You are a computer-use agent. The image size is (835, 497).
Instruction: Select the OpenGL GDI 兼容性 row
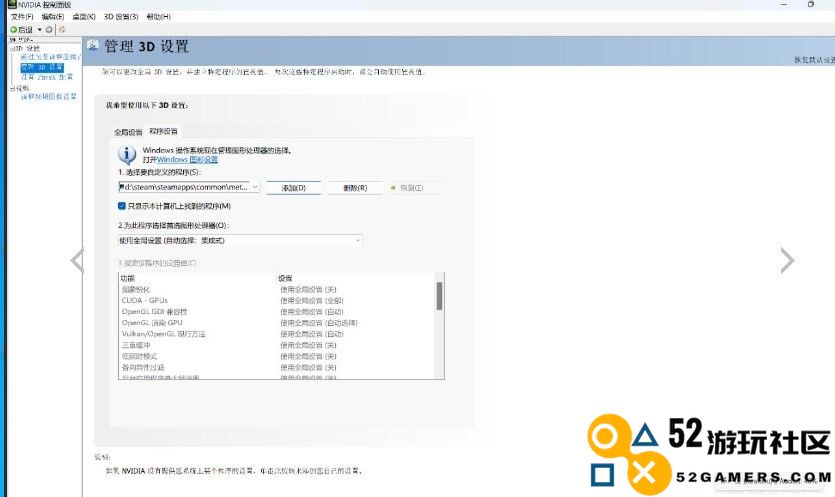277,312
